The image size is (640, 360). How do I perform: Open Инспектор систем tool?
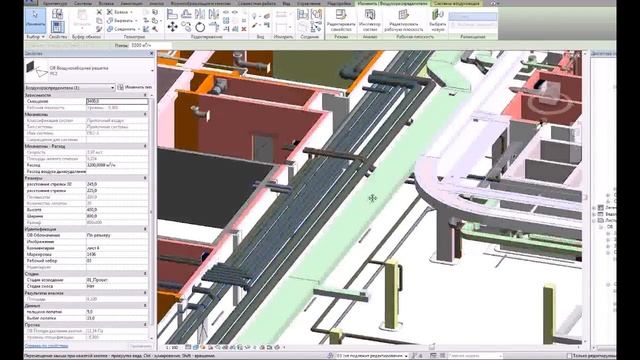(370, 20)
